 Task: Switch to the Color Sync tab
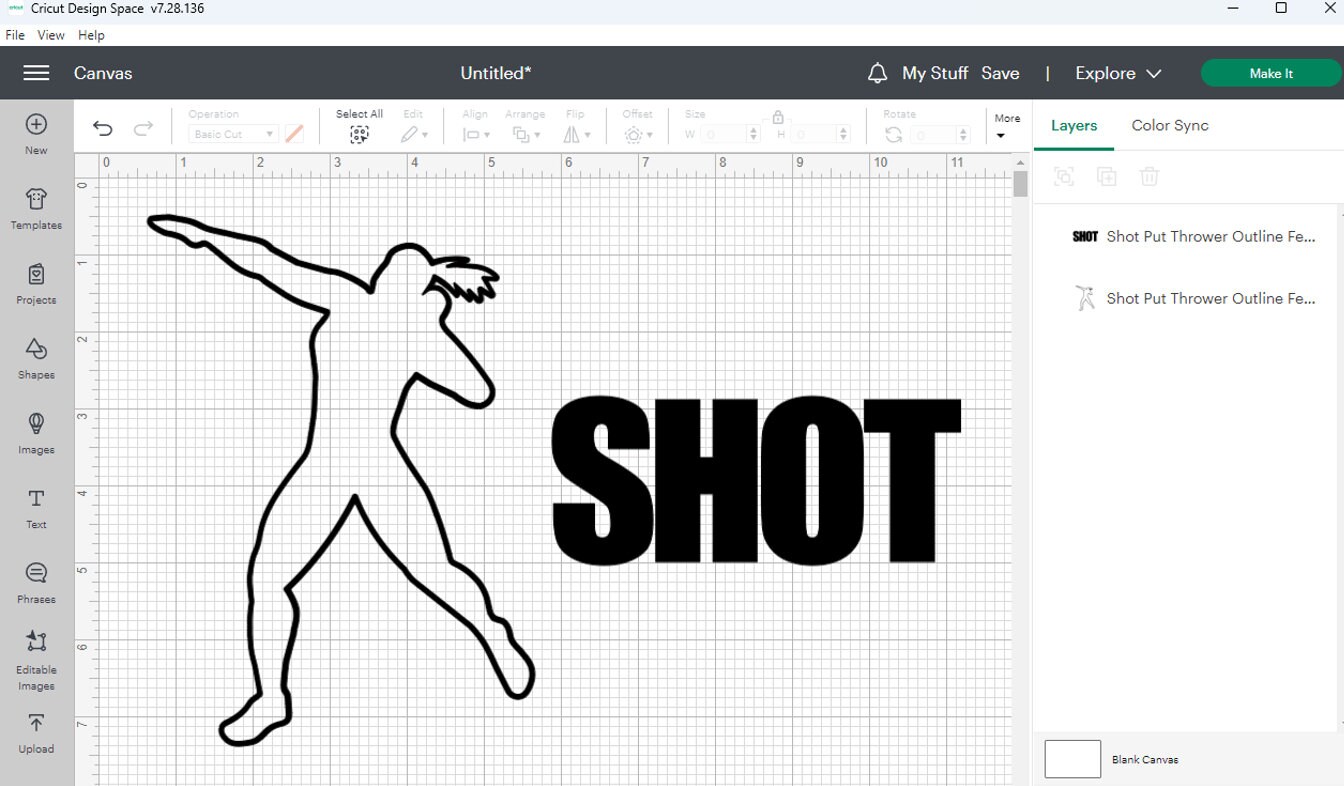(x=1170, y=125)
